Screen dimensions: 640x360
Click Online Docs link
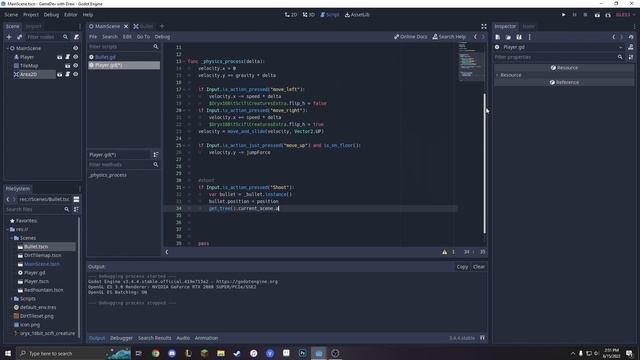click(x=411, y=37)
